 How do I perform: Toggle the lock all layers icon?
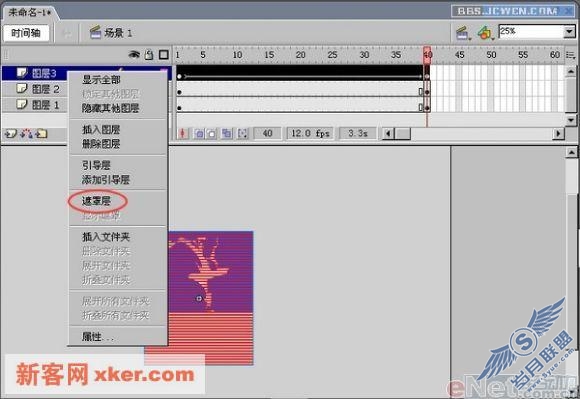click(149, 55)
